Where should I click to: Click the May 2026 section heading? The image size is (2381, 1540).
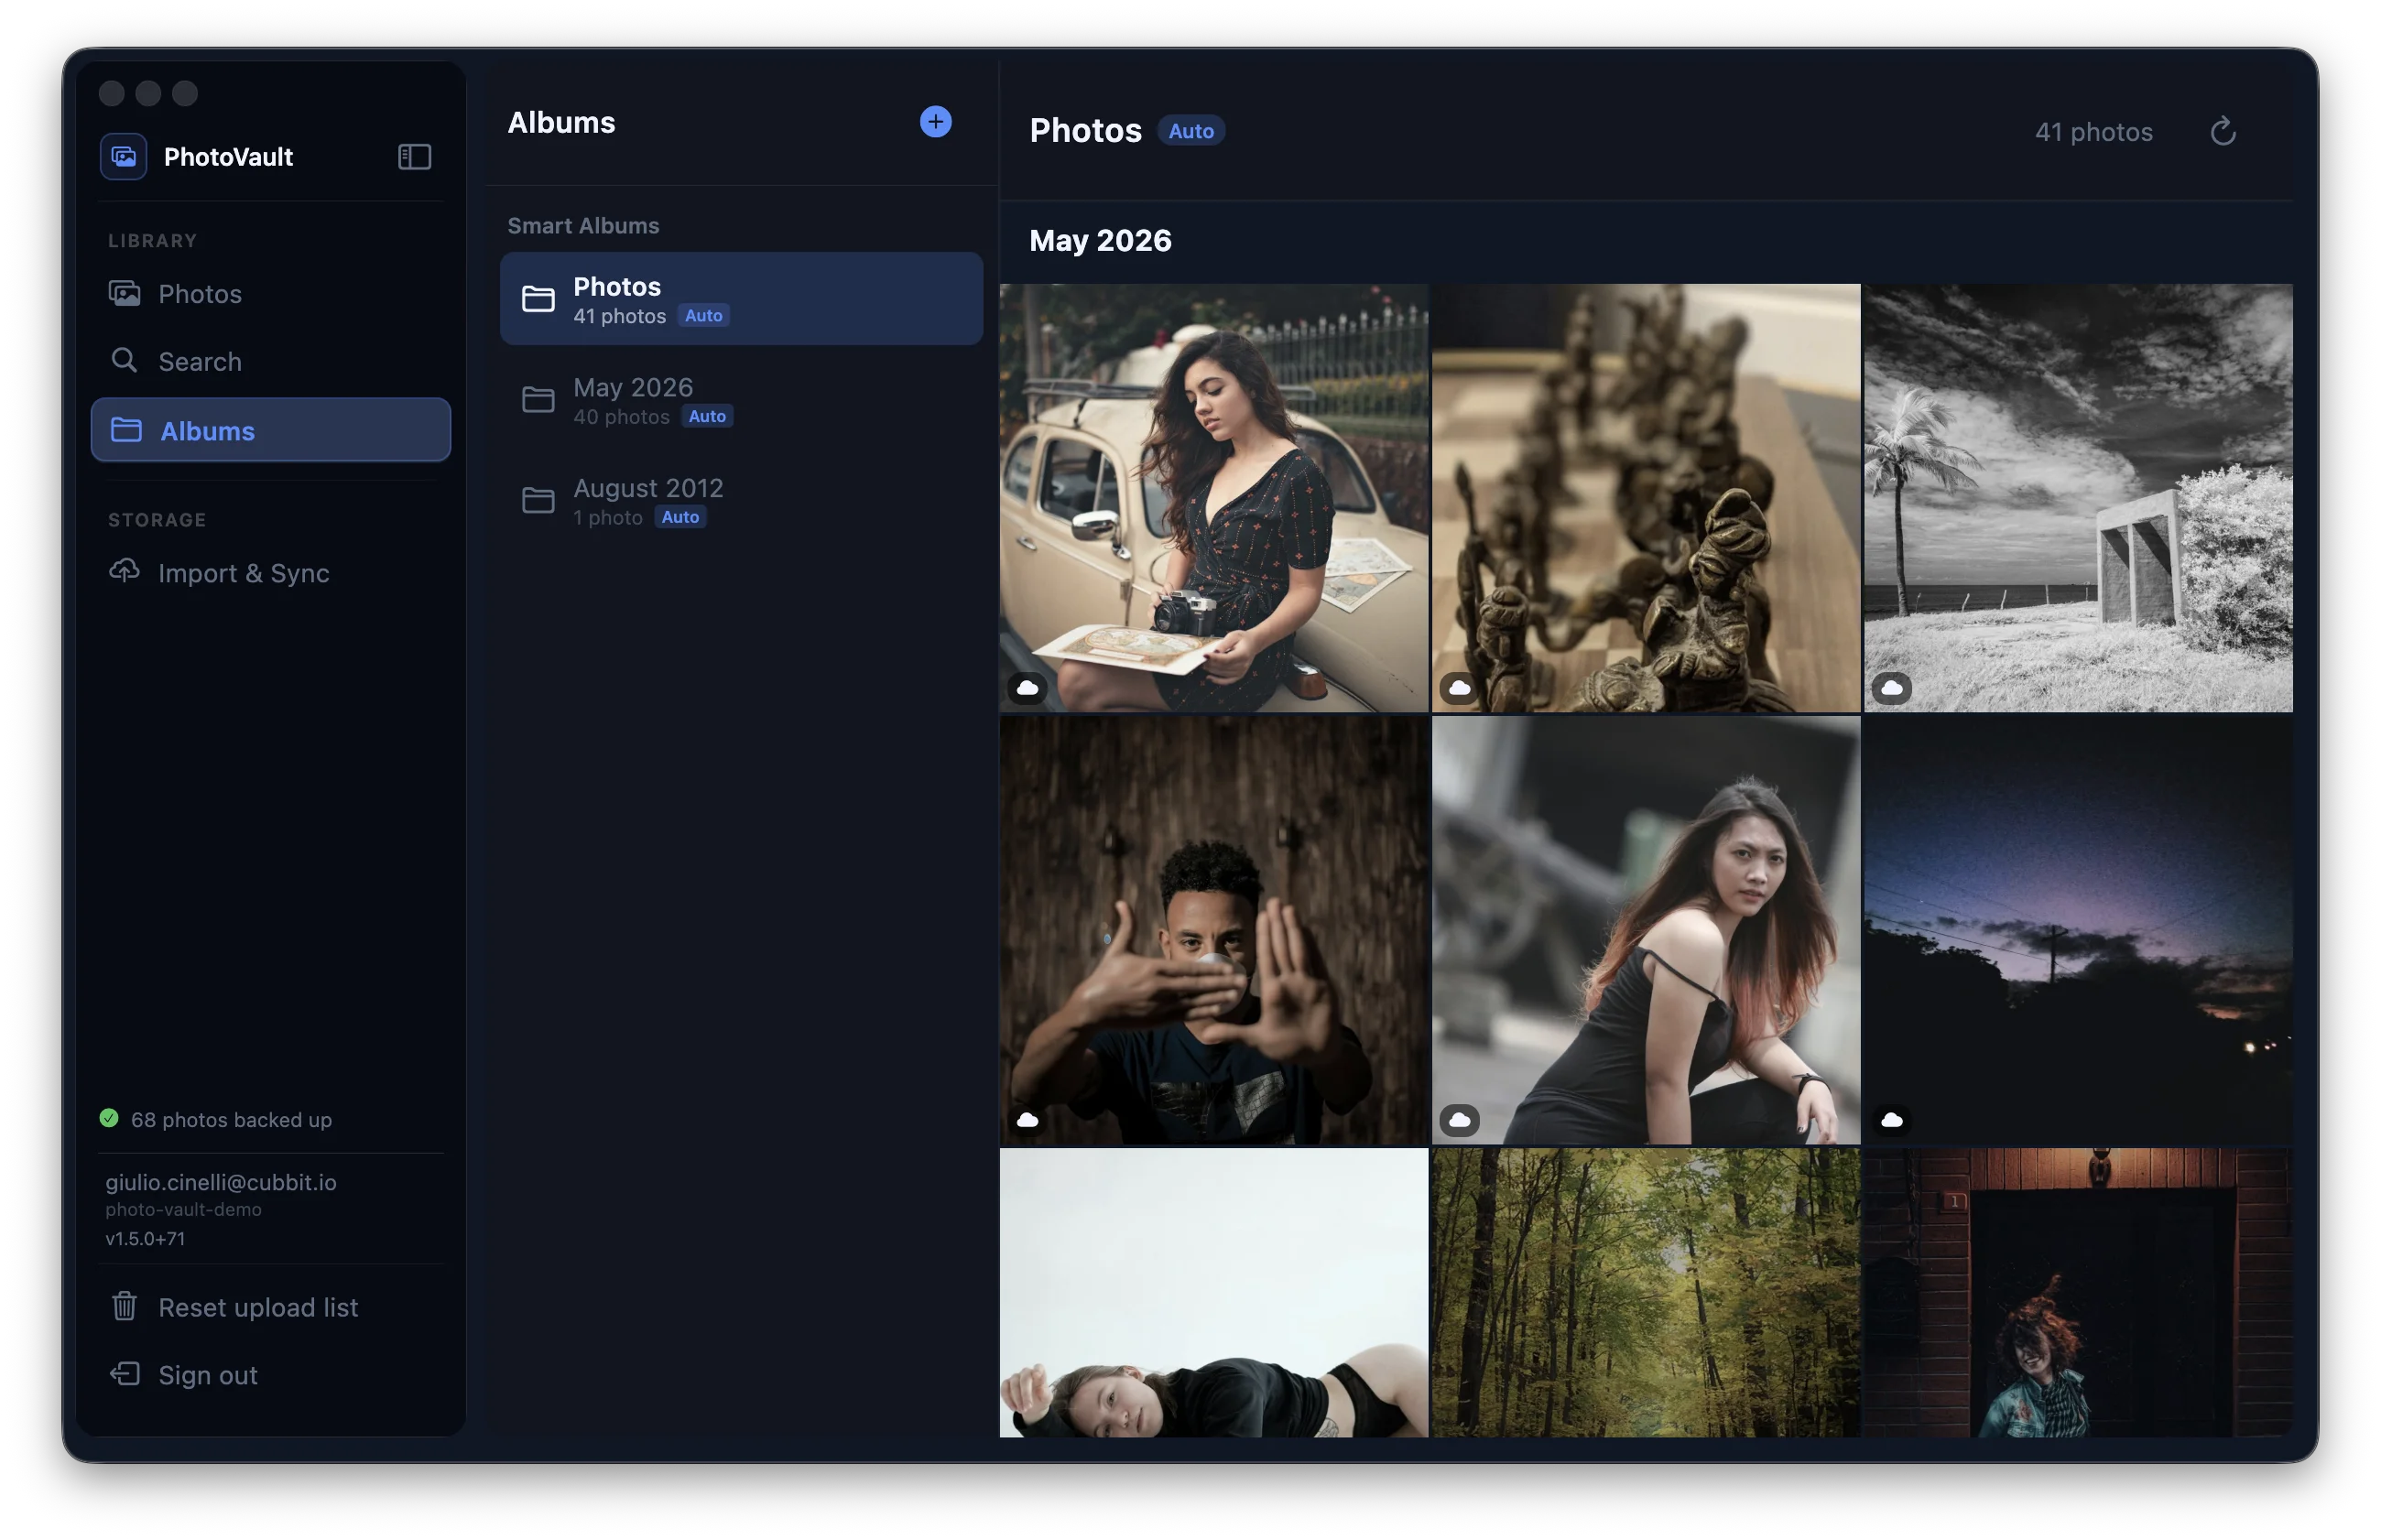1100,241
